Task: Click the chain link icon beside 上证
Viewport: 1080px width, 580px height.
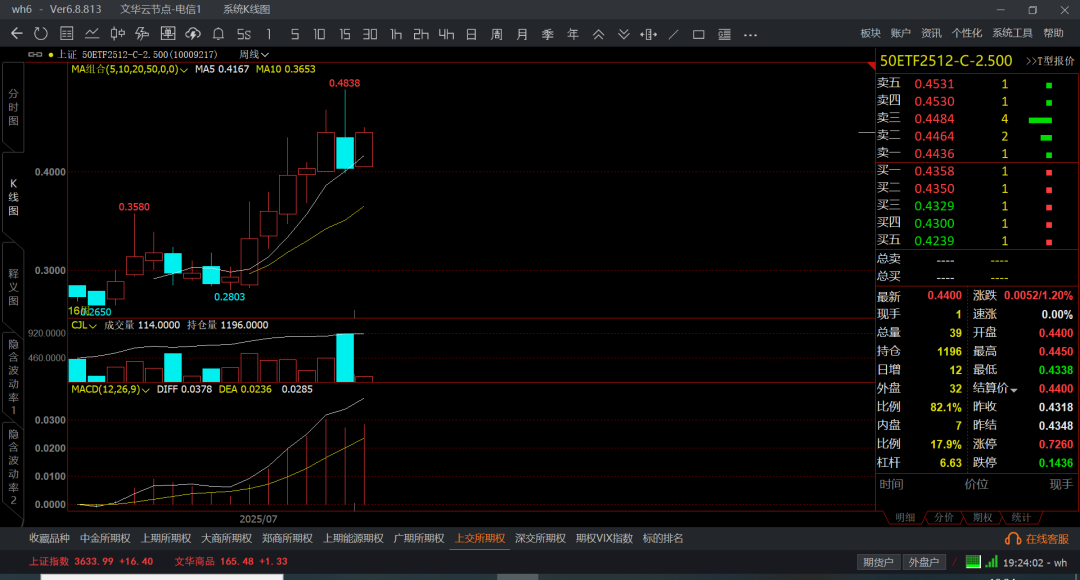Action: (x=34, y=54)
